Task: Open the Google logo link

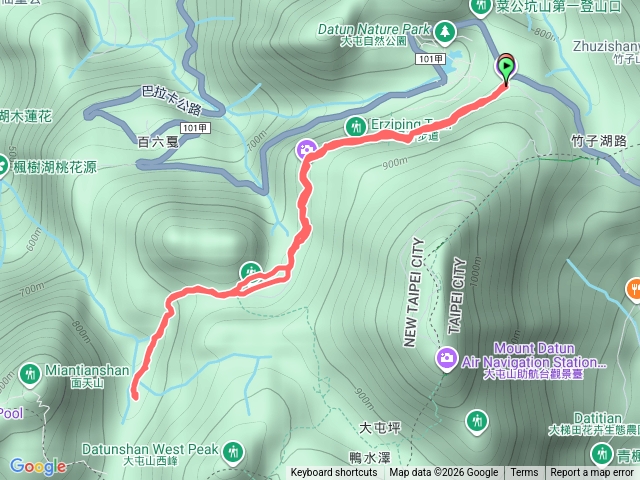Action: 38,466
